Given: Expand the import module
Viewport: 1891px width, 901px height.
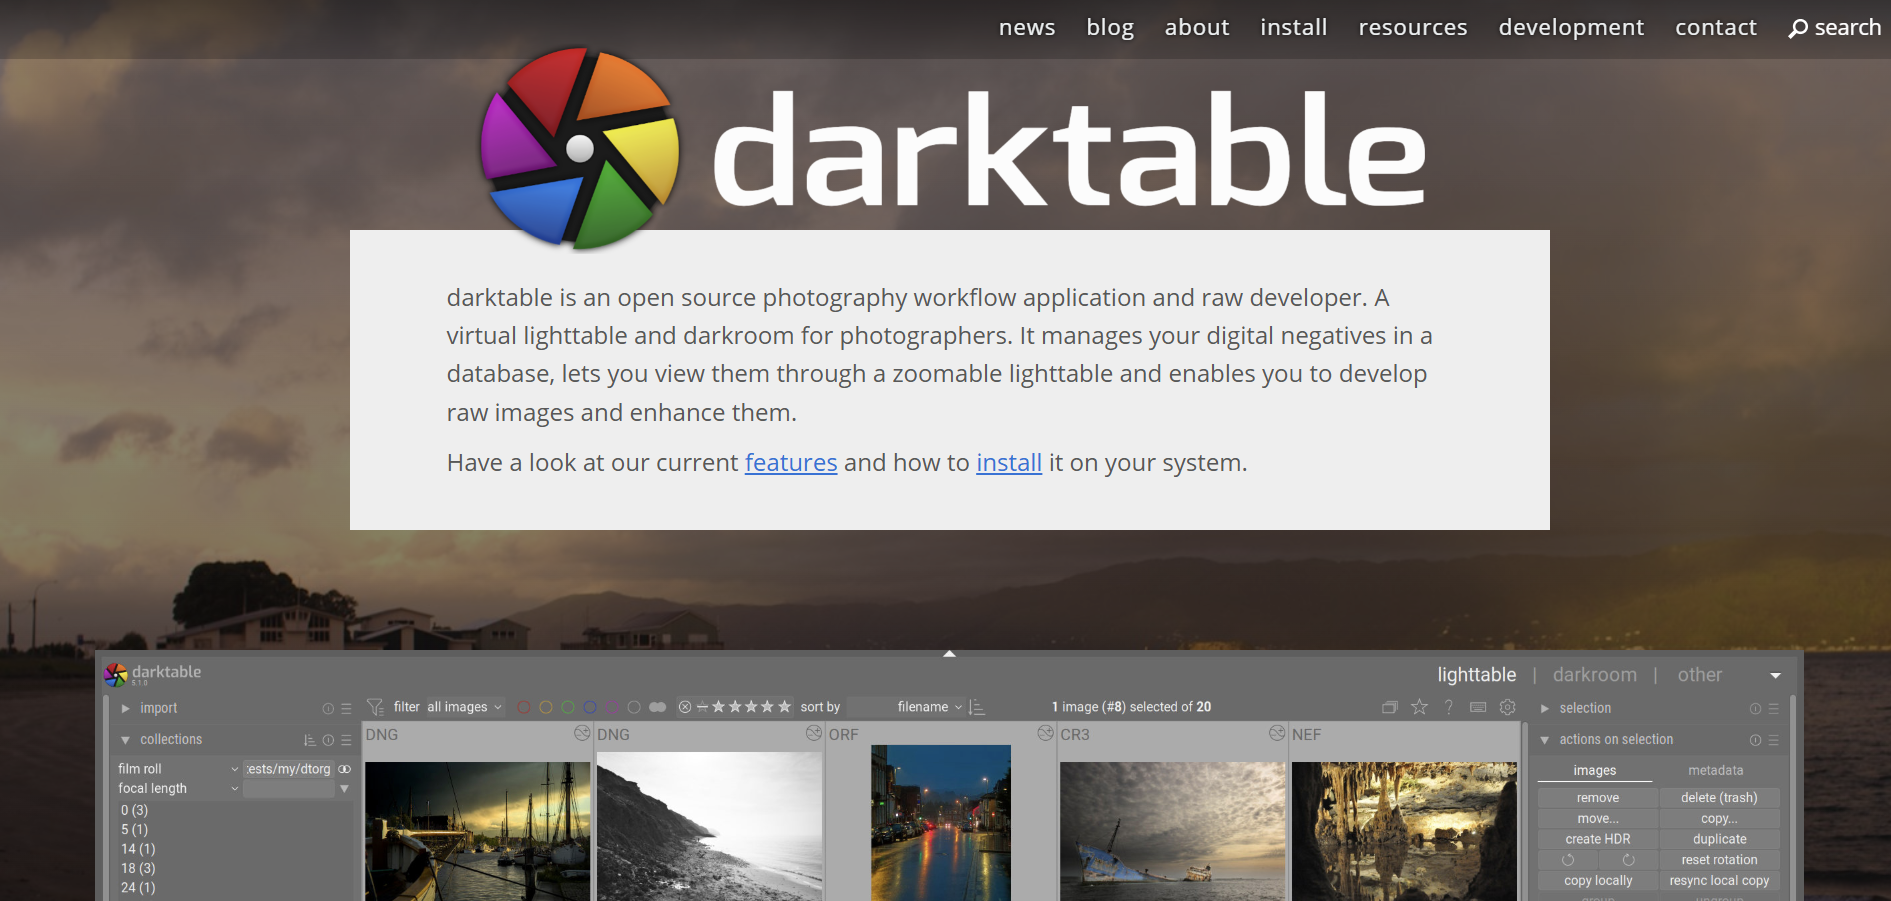Looking at the screenshot, I should point(125,708).
